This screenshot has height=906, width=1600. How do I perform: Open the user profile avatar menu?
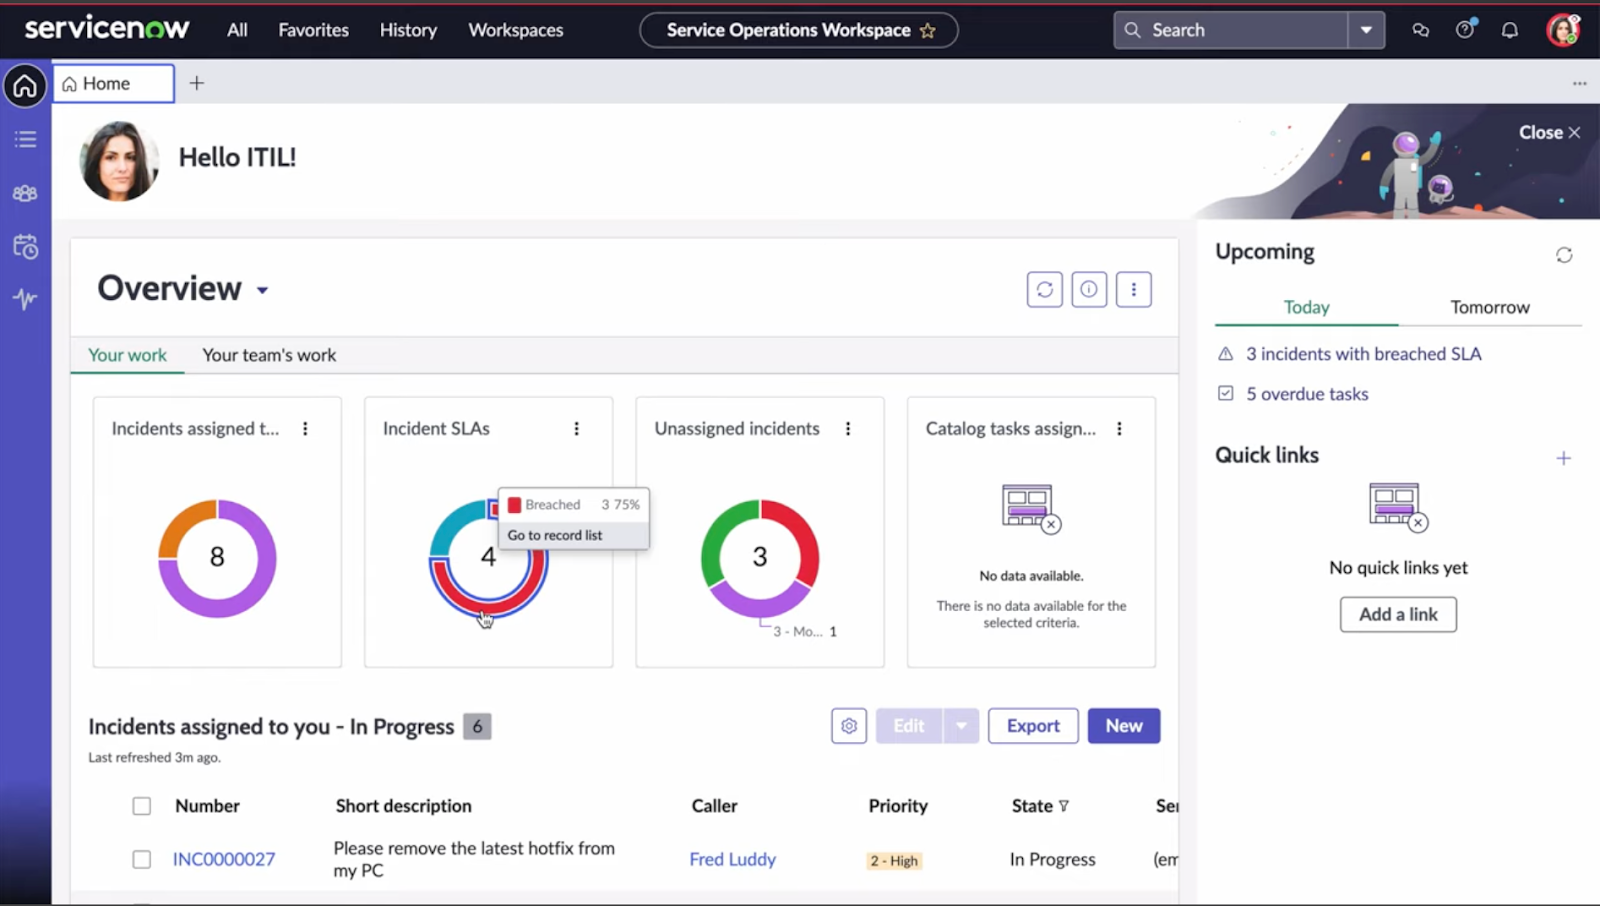click(x=1563, y=30)
